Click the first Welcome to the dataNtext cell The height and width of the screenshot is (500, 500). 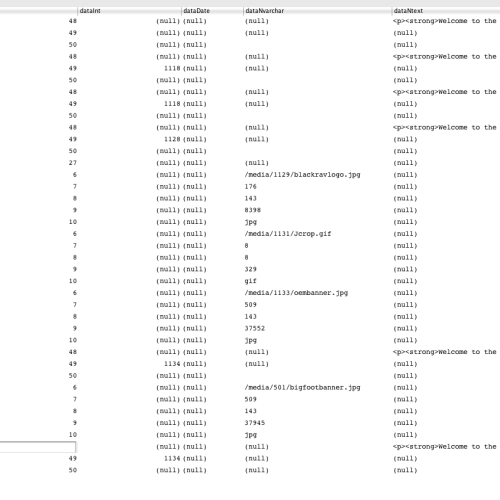tap(445, 21)
